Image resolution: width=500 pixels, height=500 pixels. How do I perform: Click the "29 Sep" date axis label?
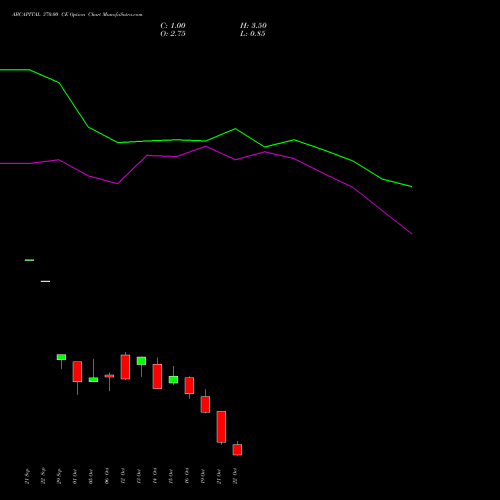(x=59, y=476)
